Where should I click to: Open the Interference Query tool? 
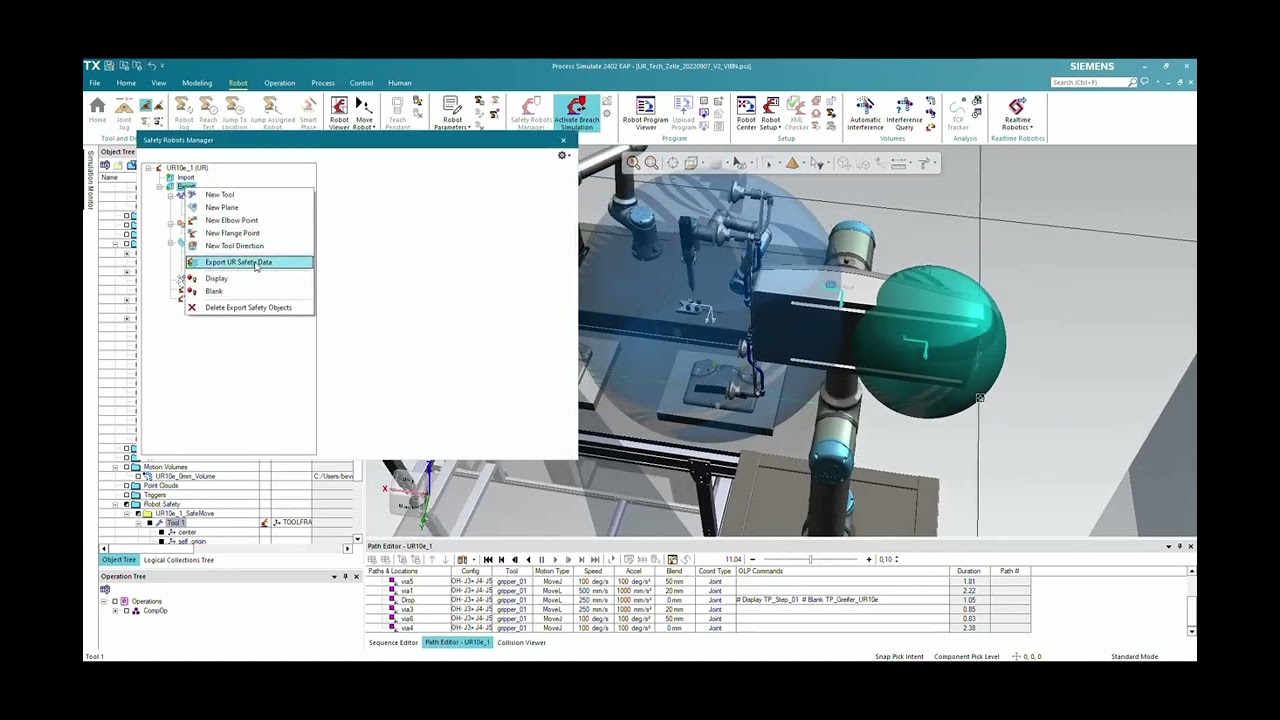904,113
